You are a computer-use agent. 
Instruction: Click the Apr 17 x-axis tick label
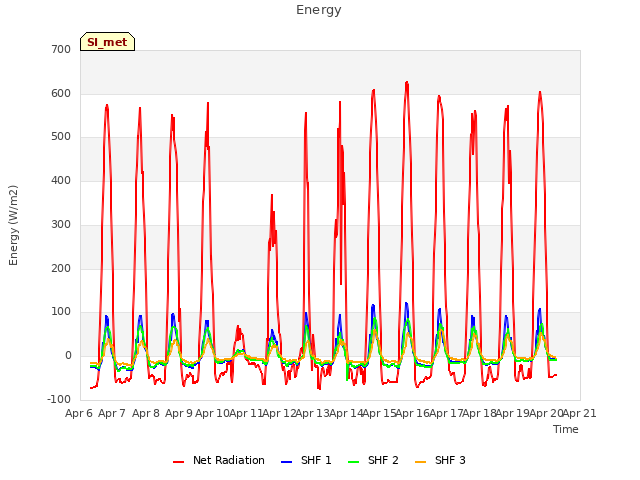(446, 413)
